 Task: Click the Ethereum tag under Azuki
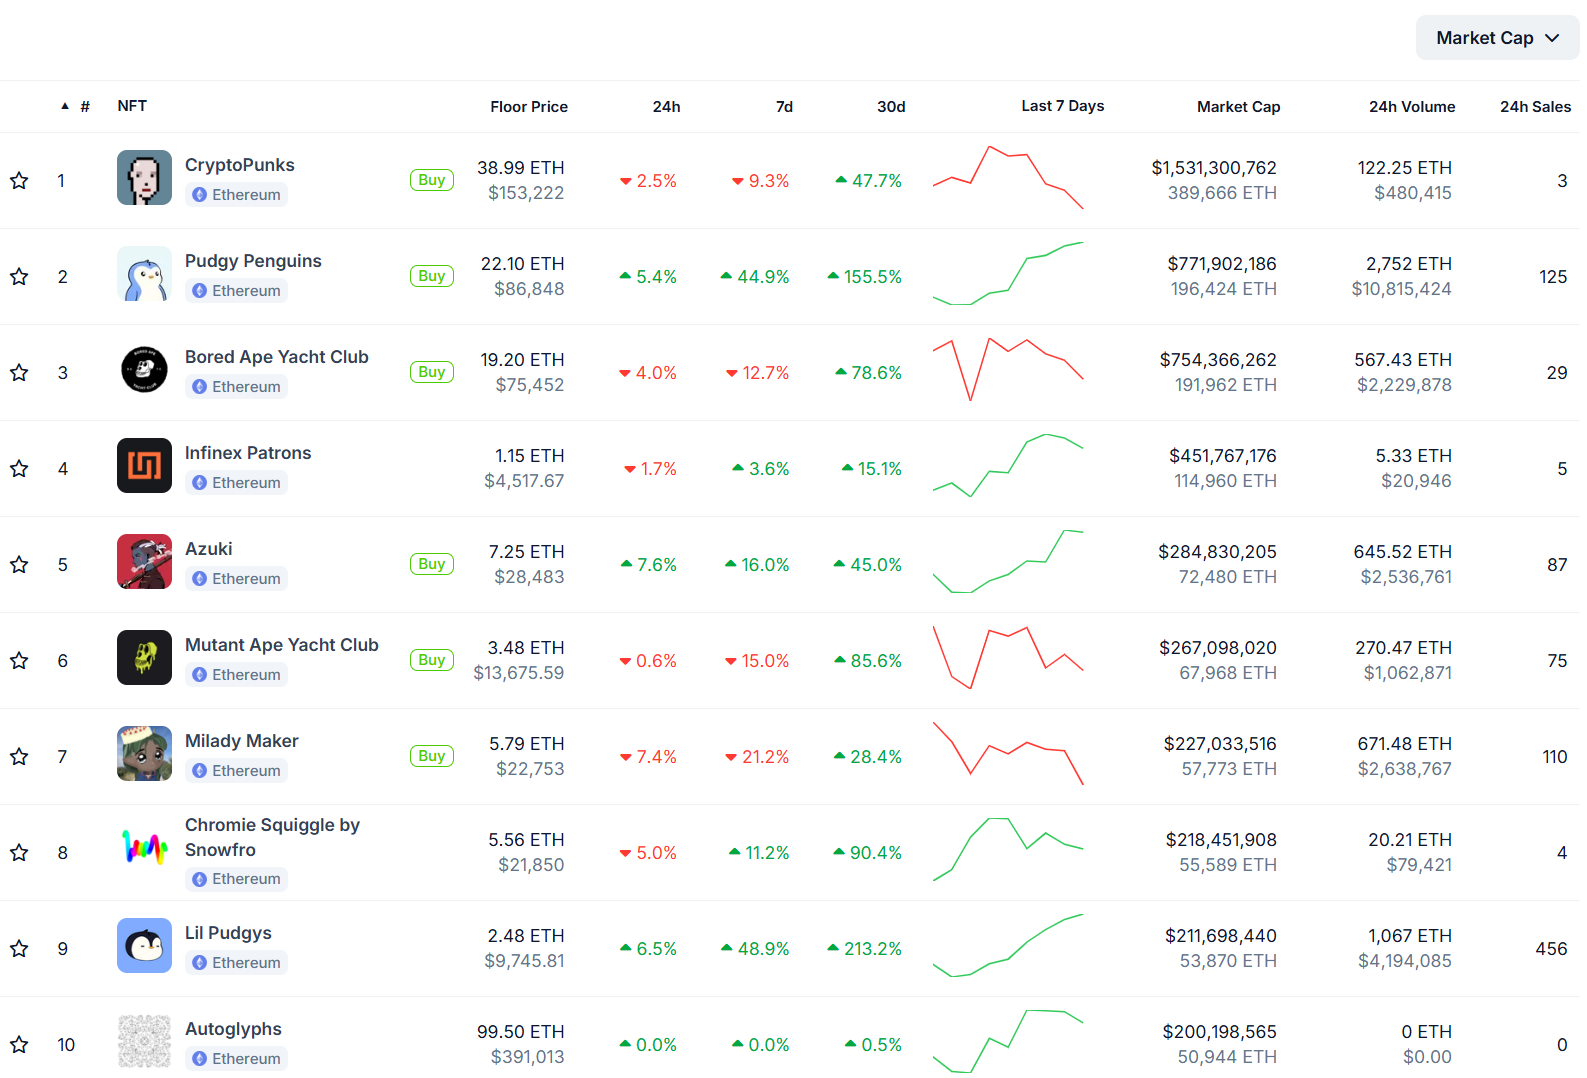click(236, 579)
